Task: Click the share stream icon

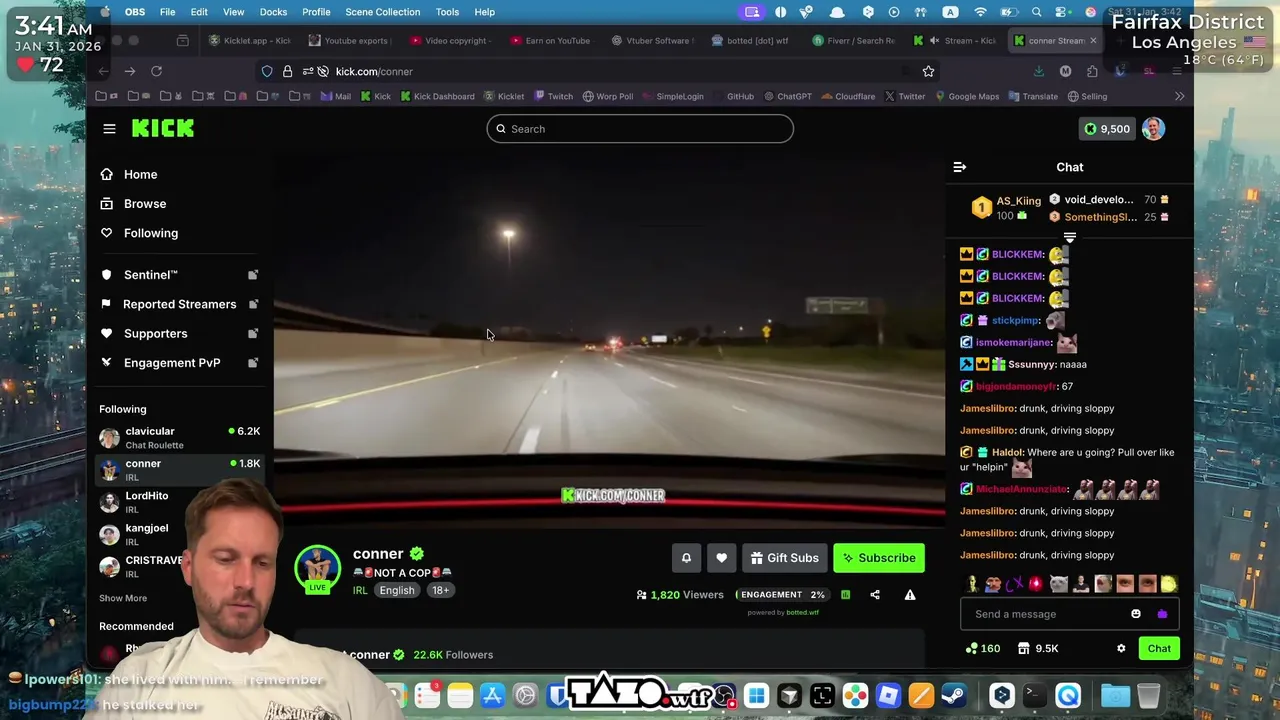Action: 875,595
